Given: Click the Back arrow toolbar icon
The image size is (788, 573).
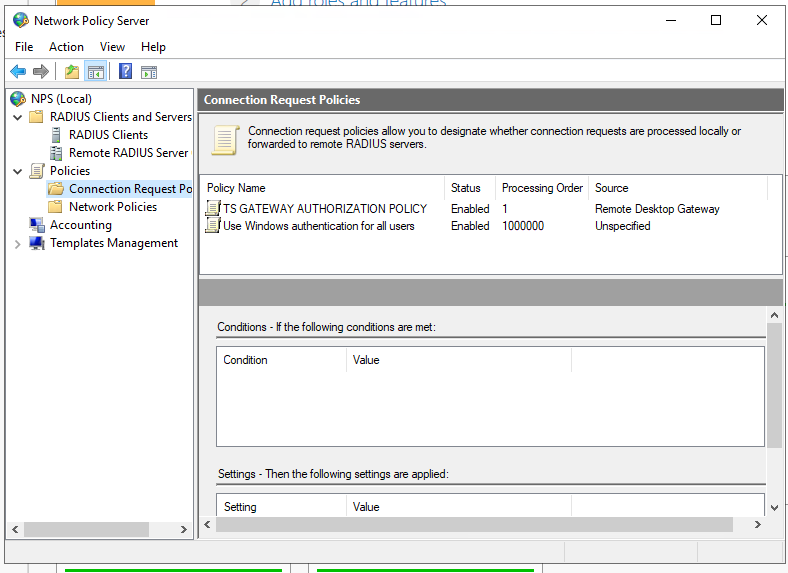Looking at the screenshot, I should pyautogui.click(x=18, y=71).
